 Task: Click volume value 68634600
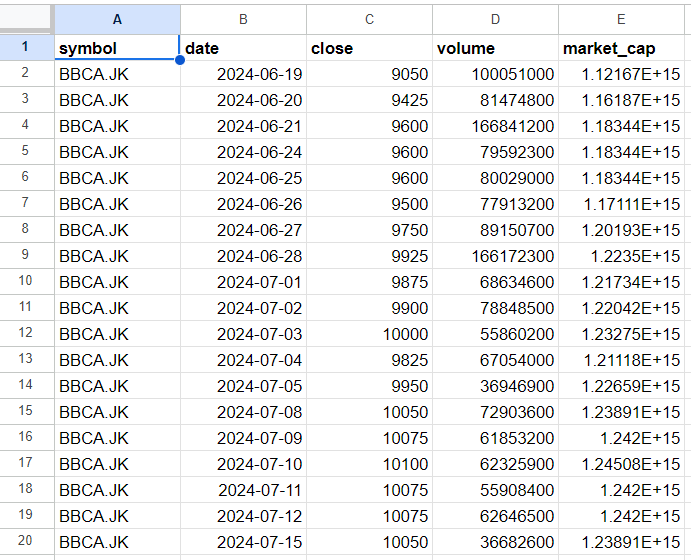pyautogui.click(x=495, y=282)
